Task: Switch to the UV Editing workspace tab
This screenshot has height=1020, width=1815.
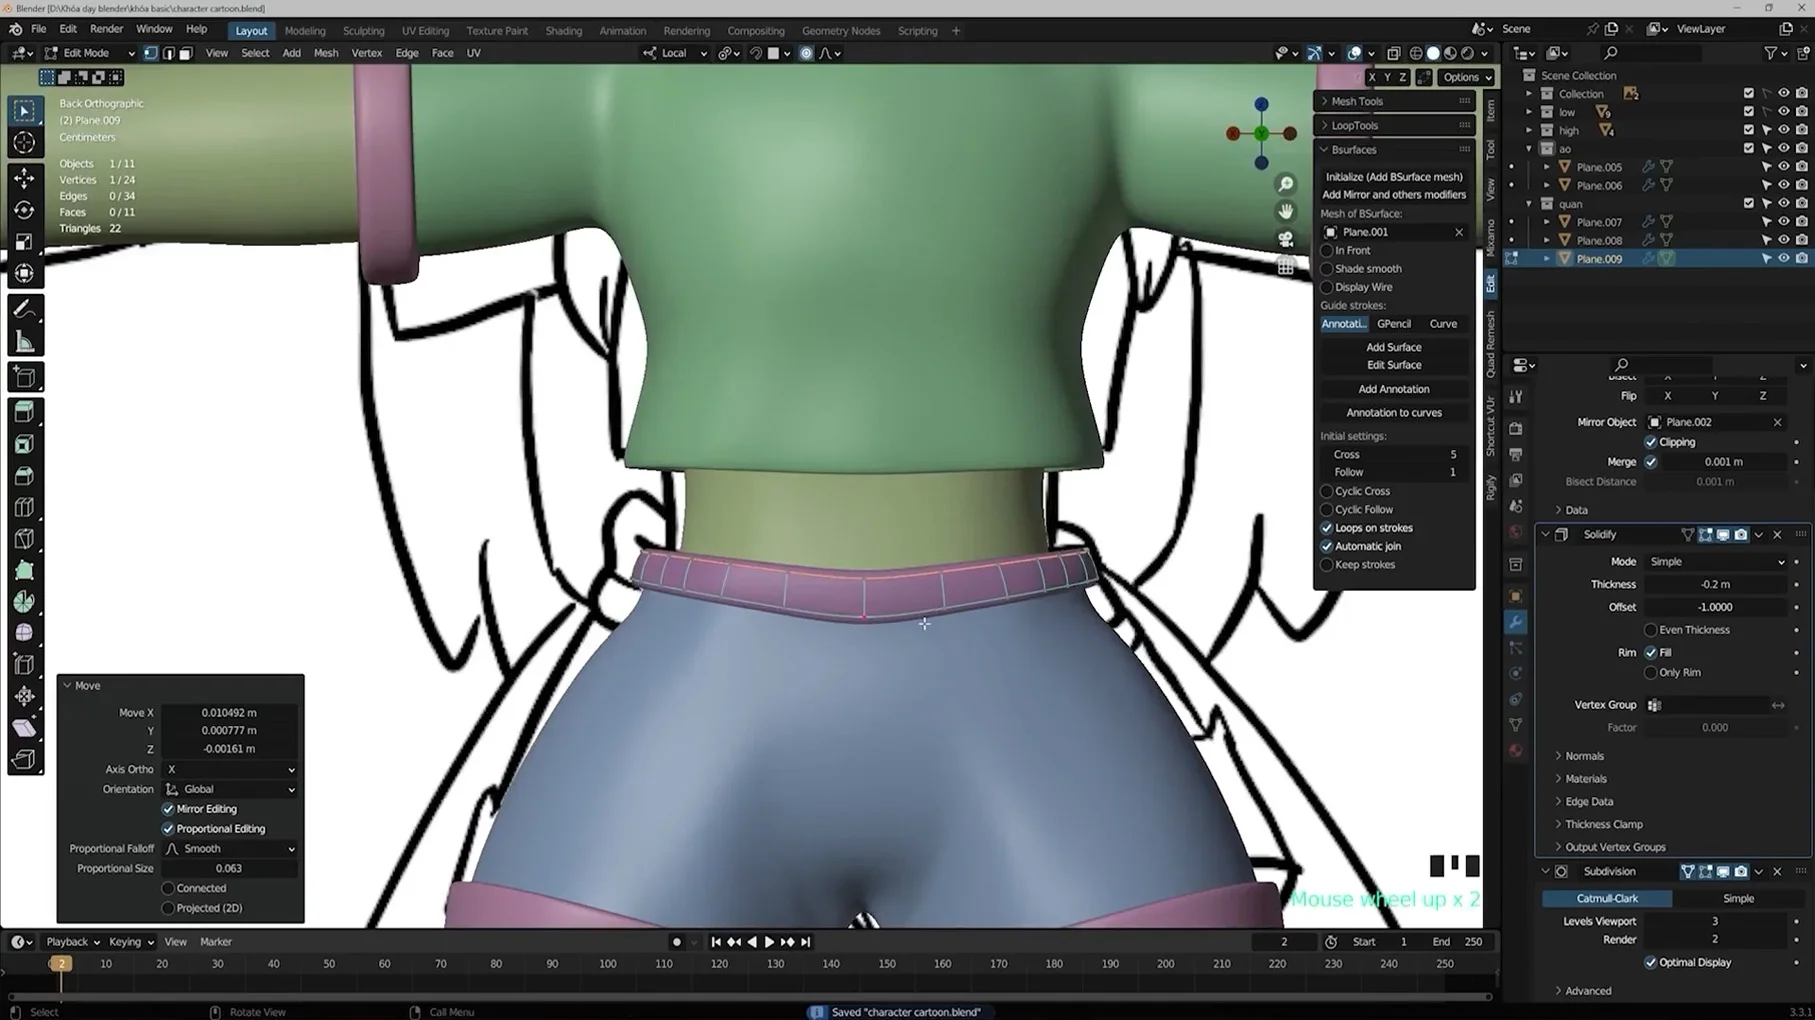Action: (425, 31)
